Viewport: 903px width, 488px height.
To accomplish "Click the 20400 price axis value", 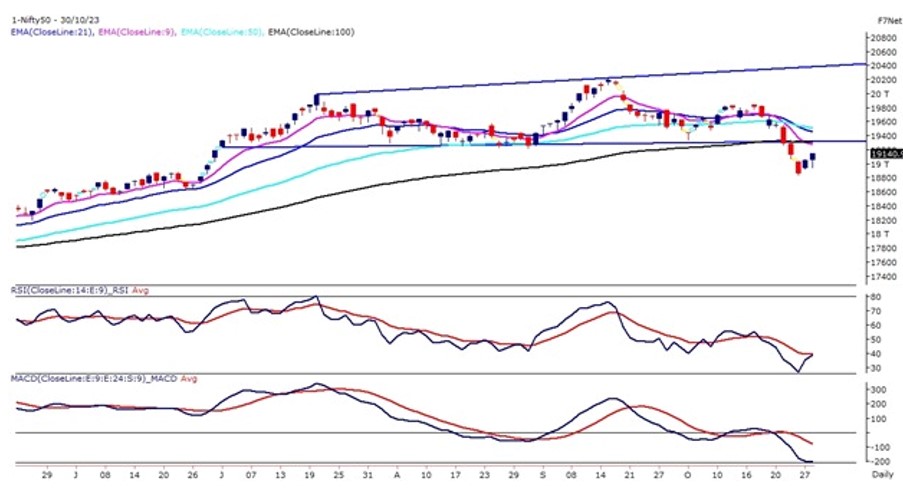I will [x=883, y=66].
